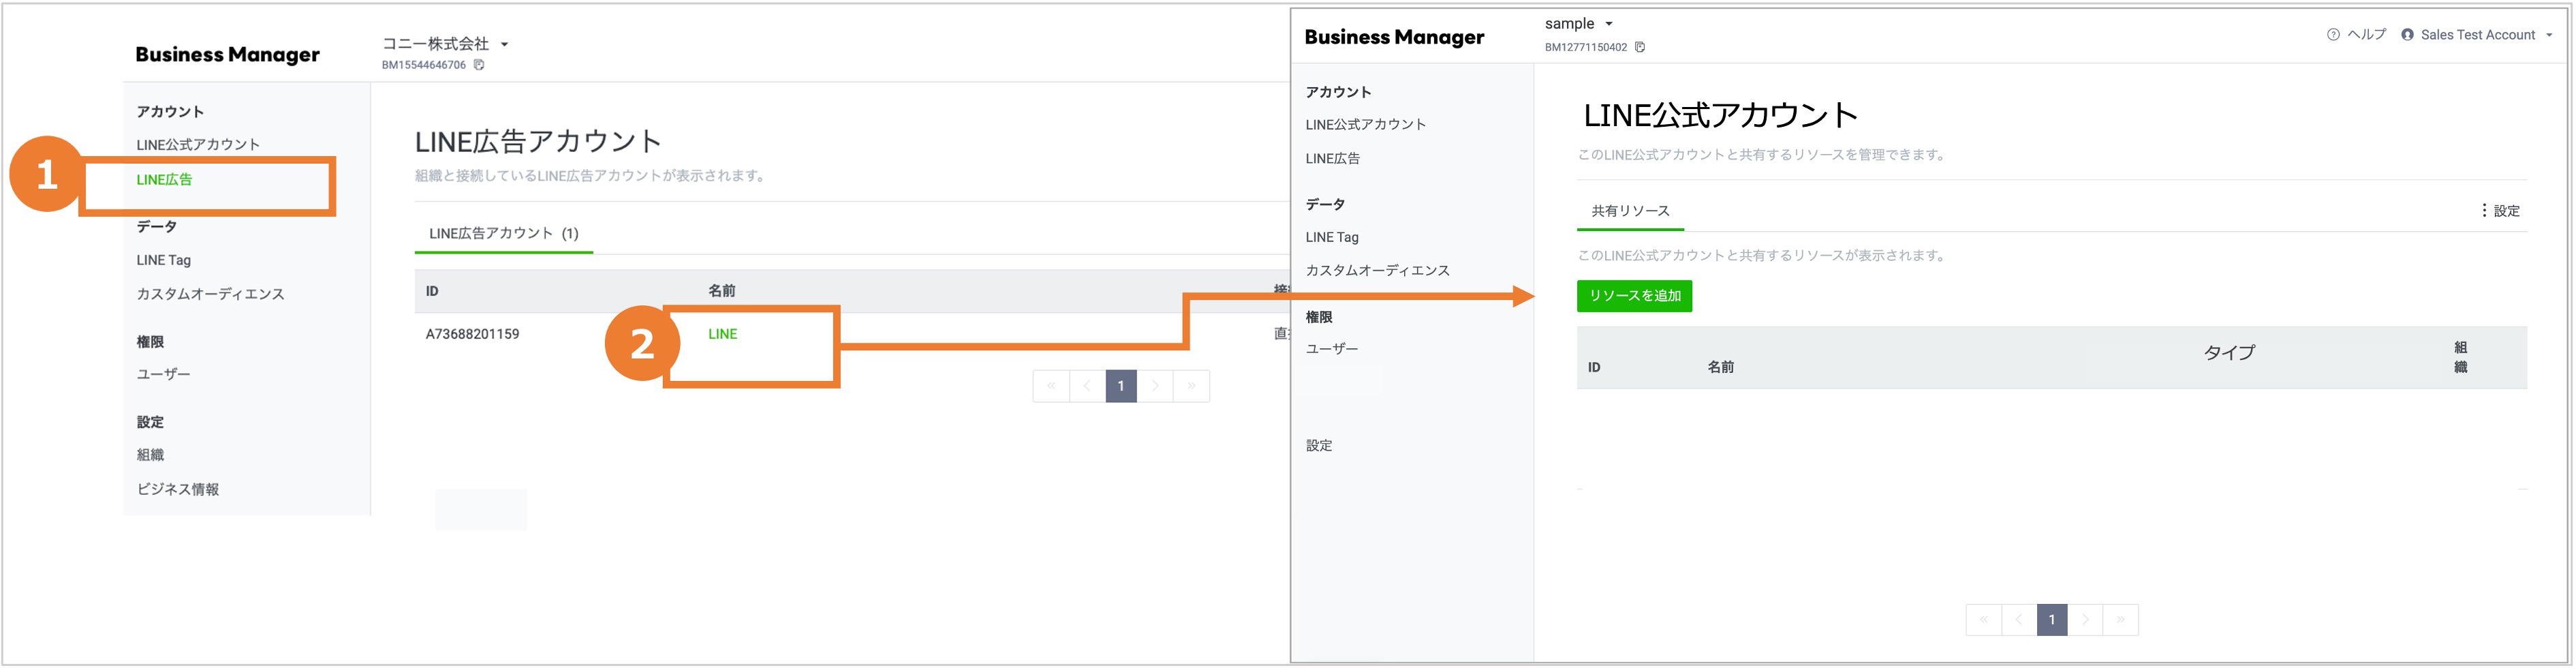
Task: Click タイプ column header in resource table
Action: tap(2229, 353)
